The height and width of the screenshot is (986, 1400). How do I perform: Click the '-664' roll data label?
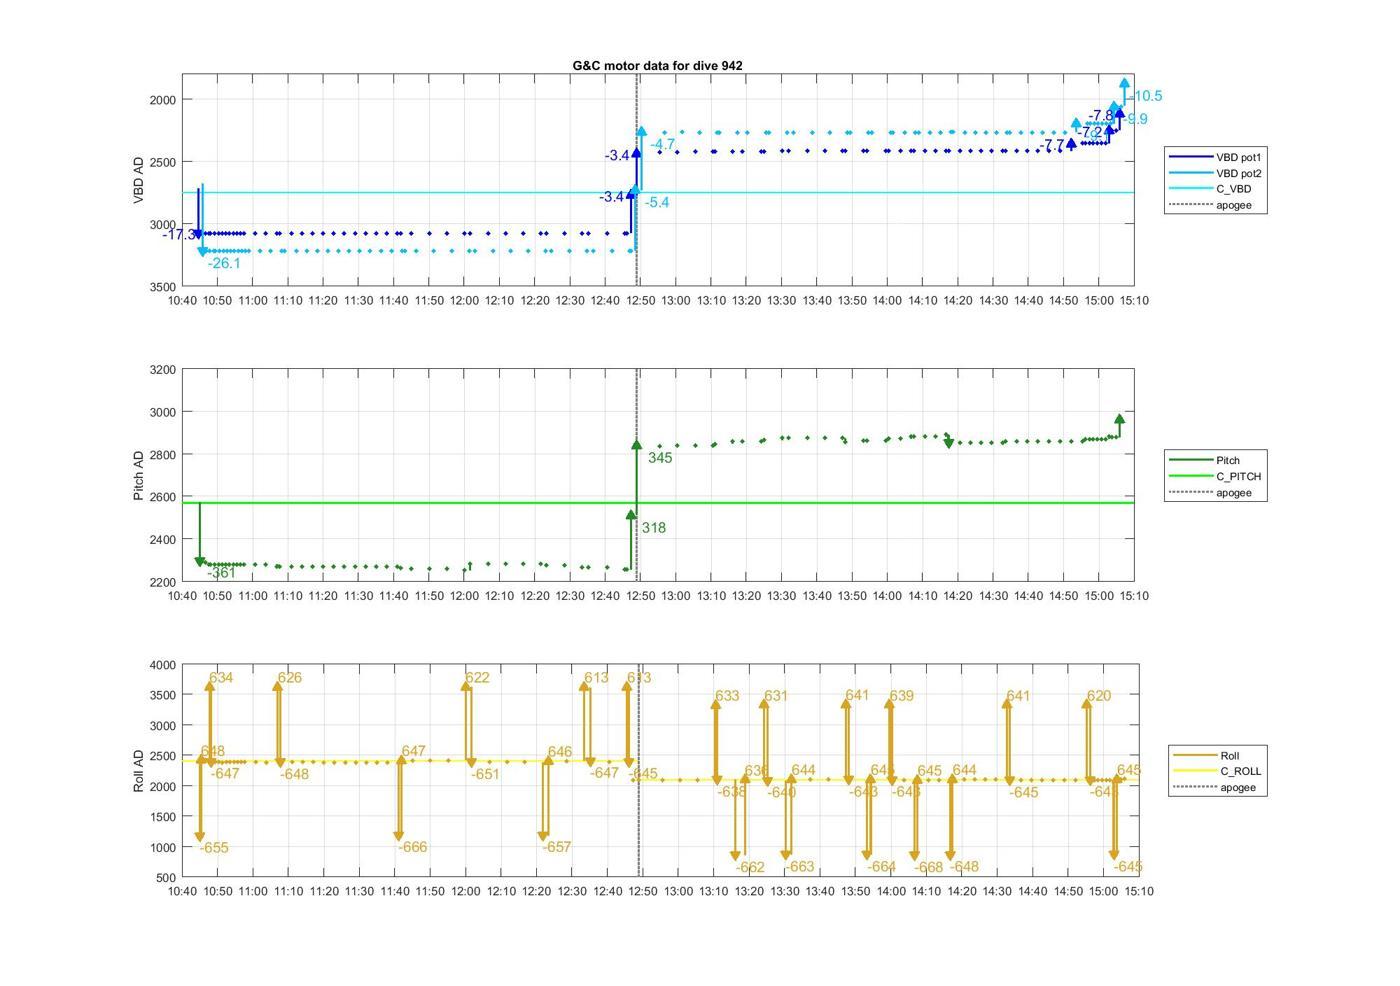tap(881, 867)
